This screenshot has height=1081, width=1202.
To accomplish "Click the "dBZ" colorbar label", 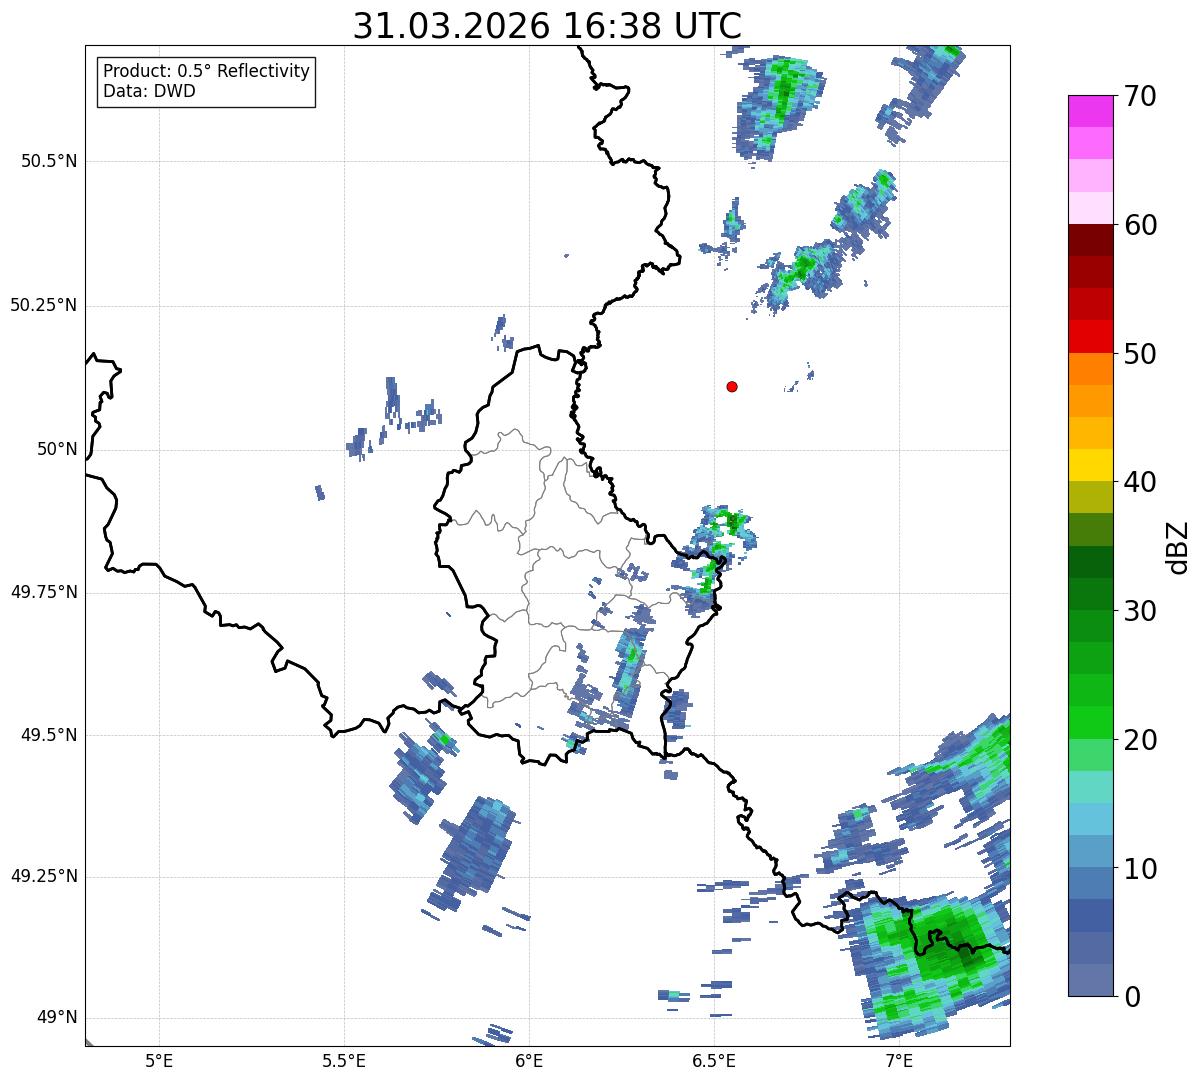I will click(1178, 546).
